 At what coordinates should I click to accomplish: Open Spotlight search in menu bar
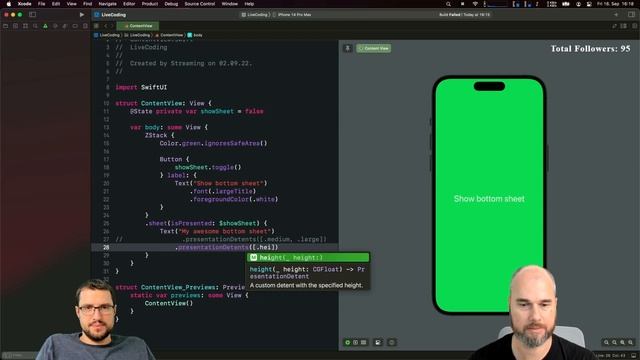448,4
